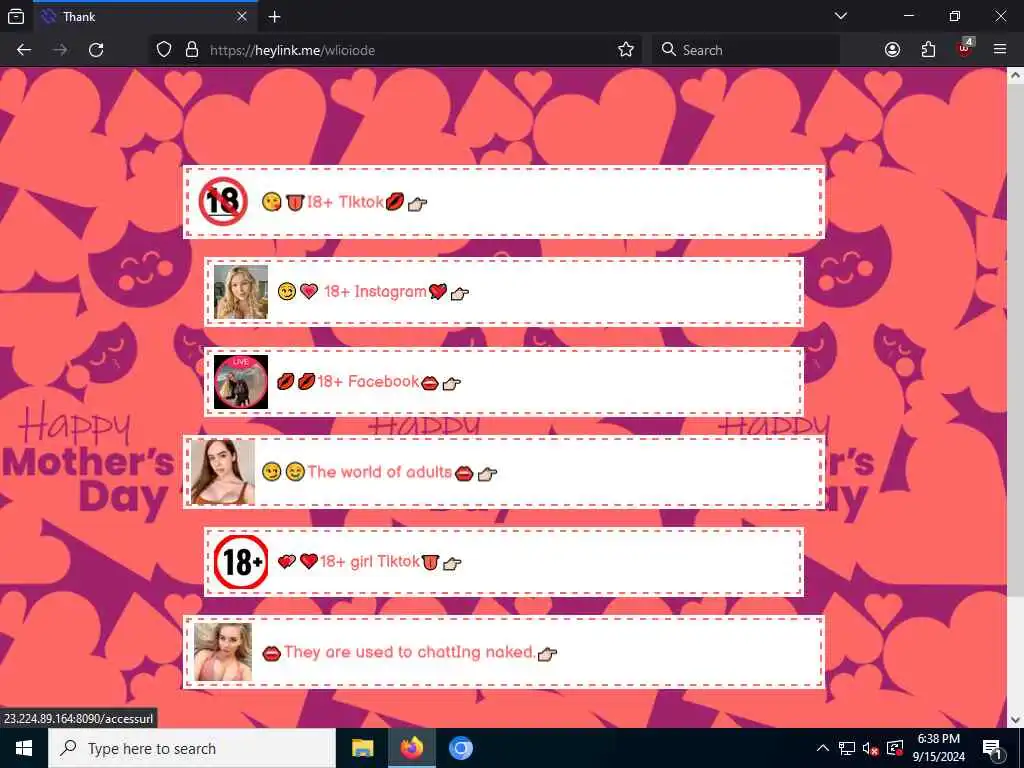Click the network tray icon
Image resolution: width=1024 pixels, height=768 pixels.
(847, 748)
